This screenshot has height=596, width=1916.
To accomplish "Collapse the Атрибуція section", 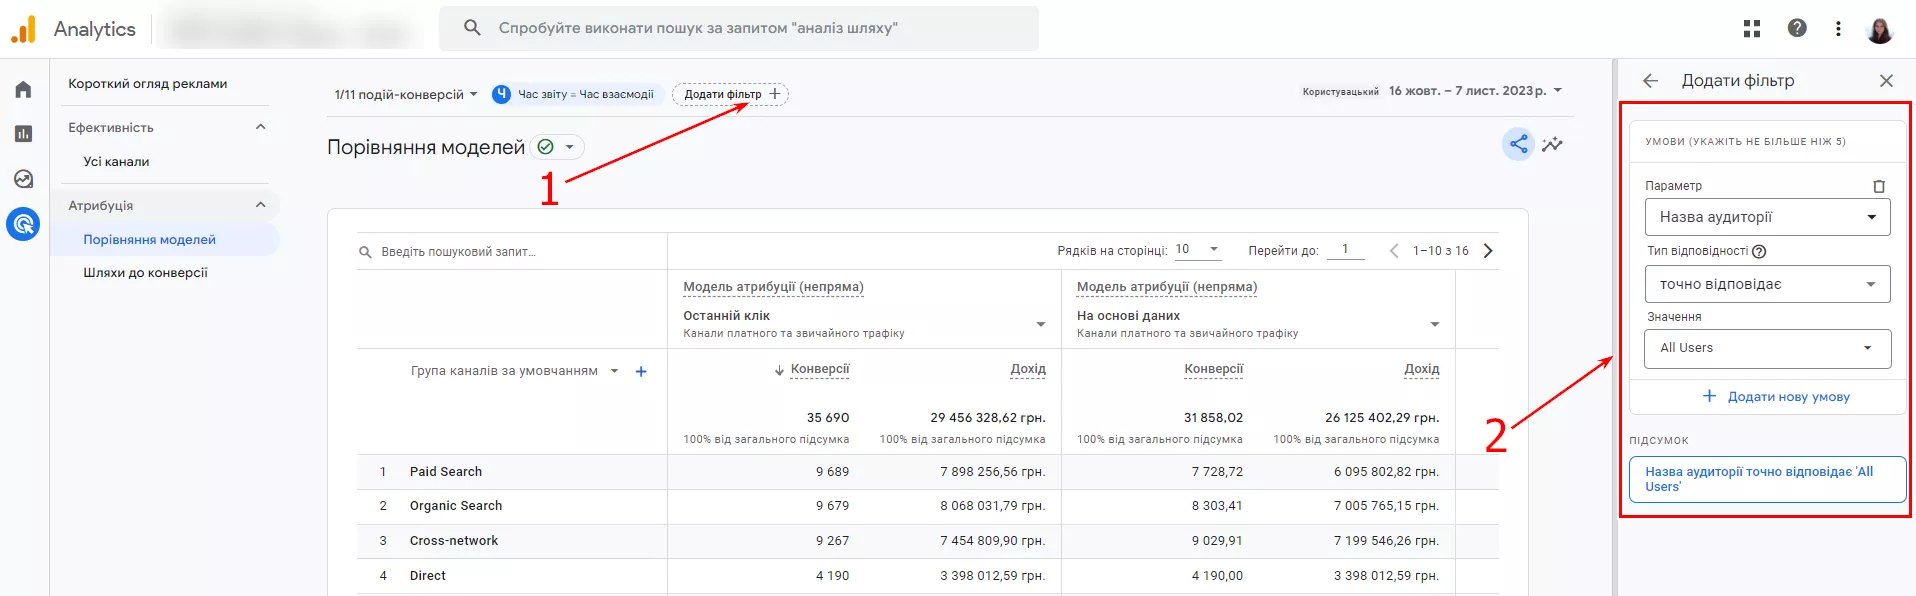I will pyautogui.click(x=261, y=205).
